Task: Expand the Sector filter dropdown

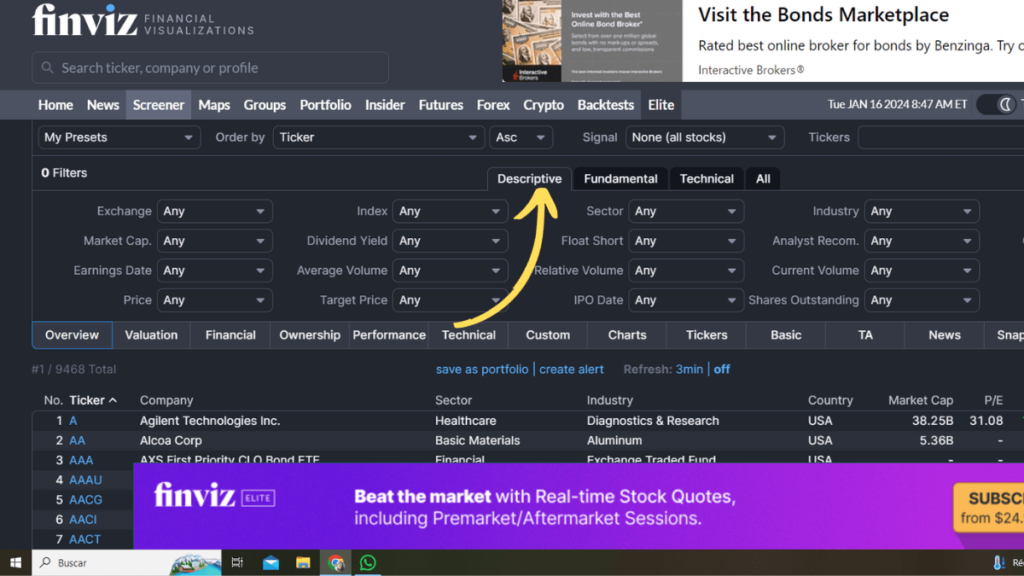Action: pos(686,212)
